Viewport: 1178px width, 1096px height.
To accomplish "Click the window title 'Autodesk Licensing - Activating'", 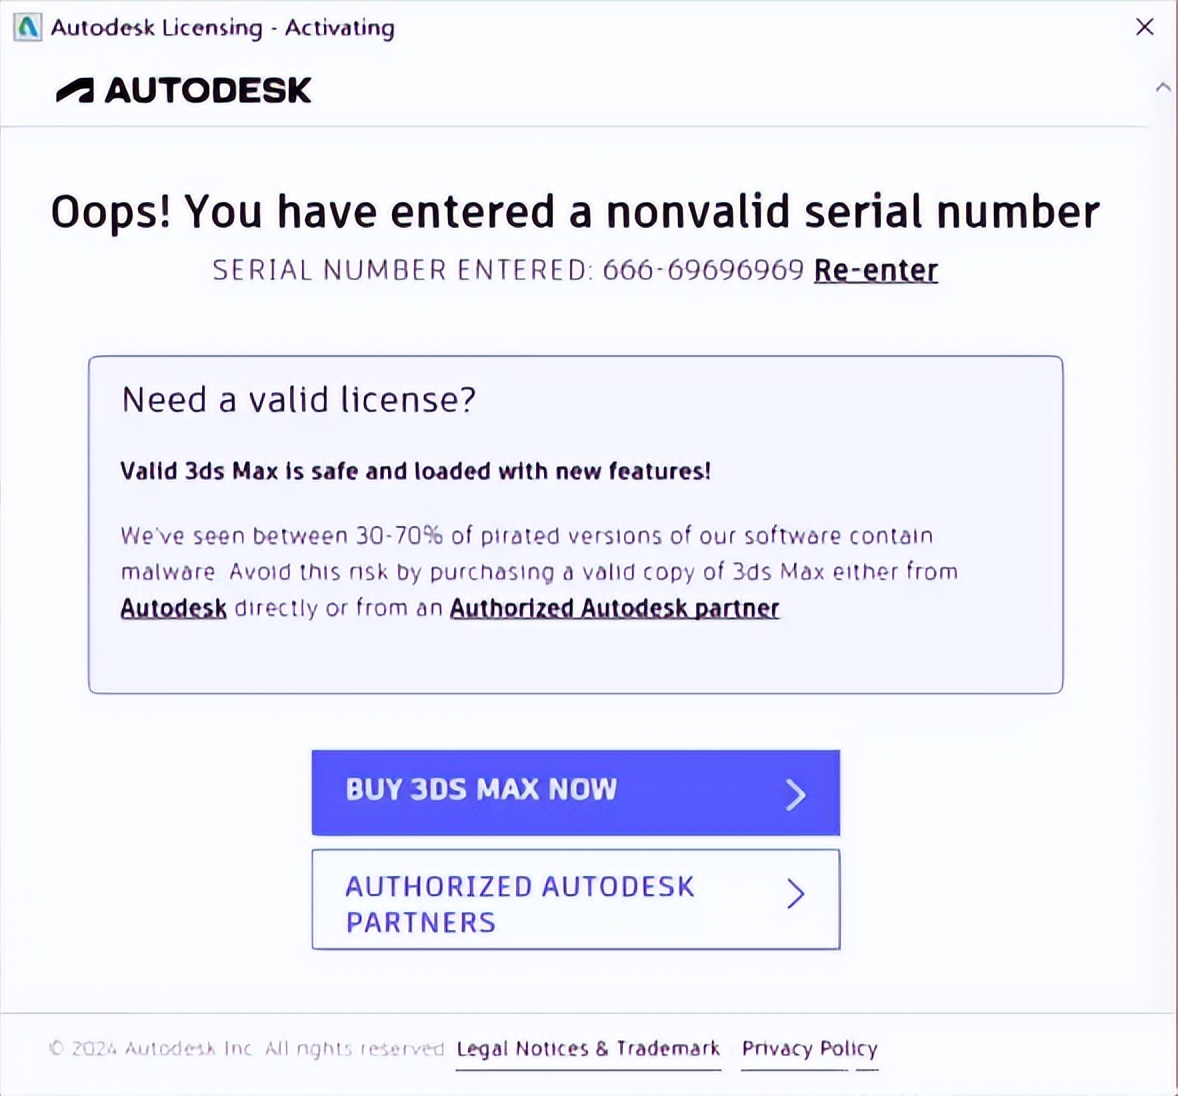I will point(222,27).
